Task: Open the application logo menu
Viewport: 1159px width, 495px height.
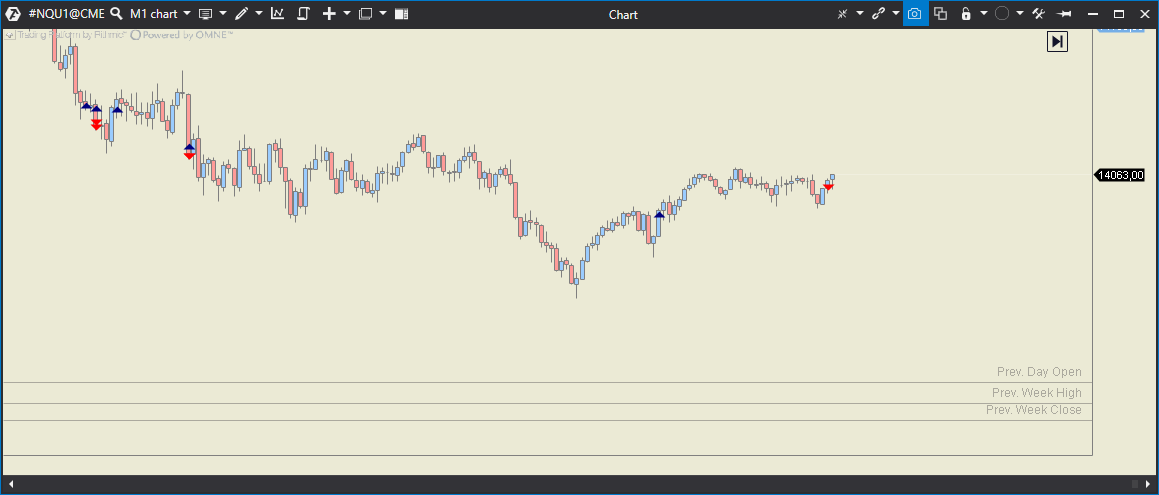Action: [14, 14]
